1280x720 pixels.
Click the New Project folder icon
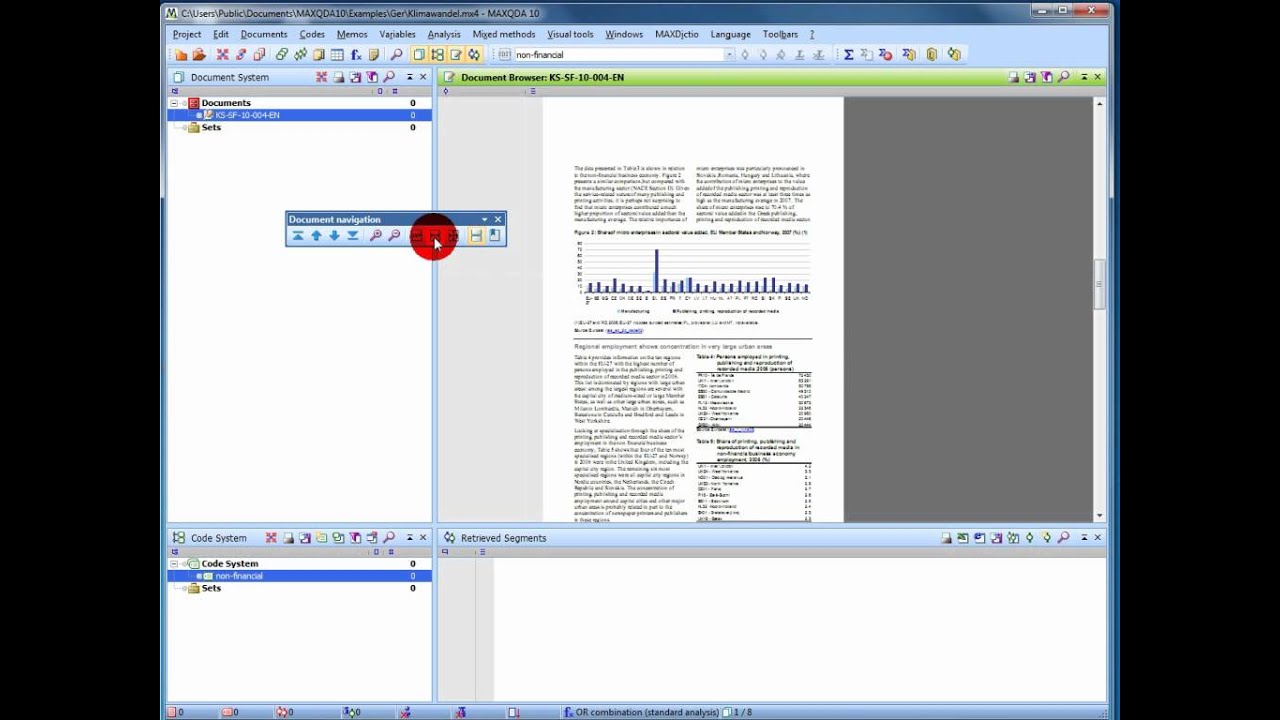pyautogui.click(x=181, y=55)
